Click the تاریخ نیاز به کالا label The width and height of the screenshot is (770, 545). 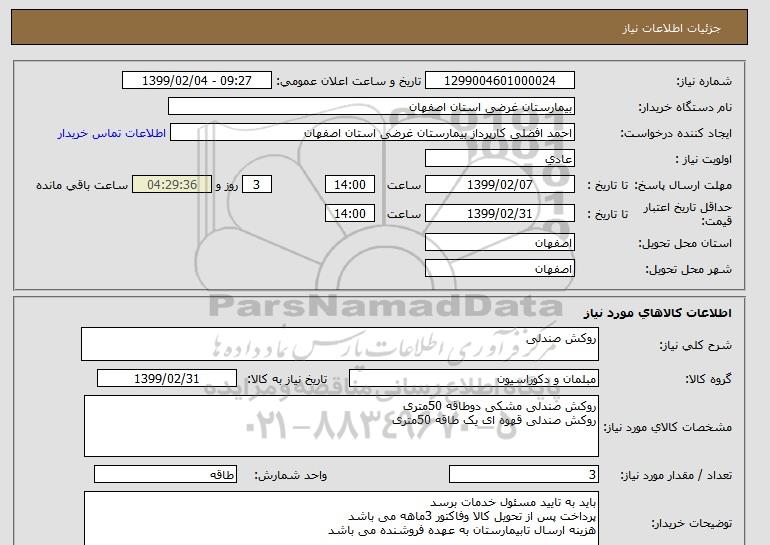tap(287, 379)
